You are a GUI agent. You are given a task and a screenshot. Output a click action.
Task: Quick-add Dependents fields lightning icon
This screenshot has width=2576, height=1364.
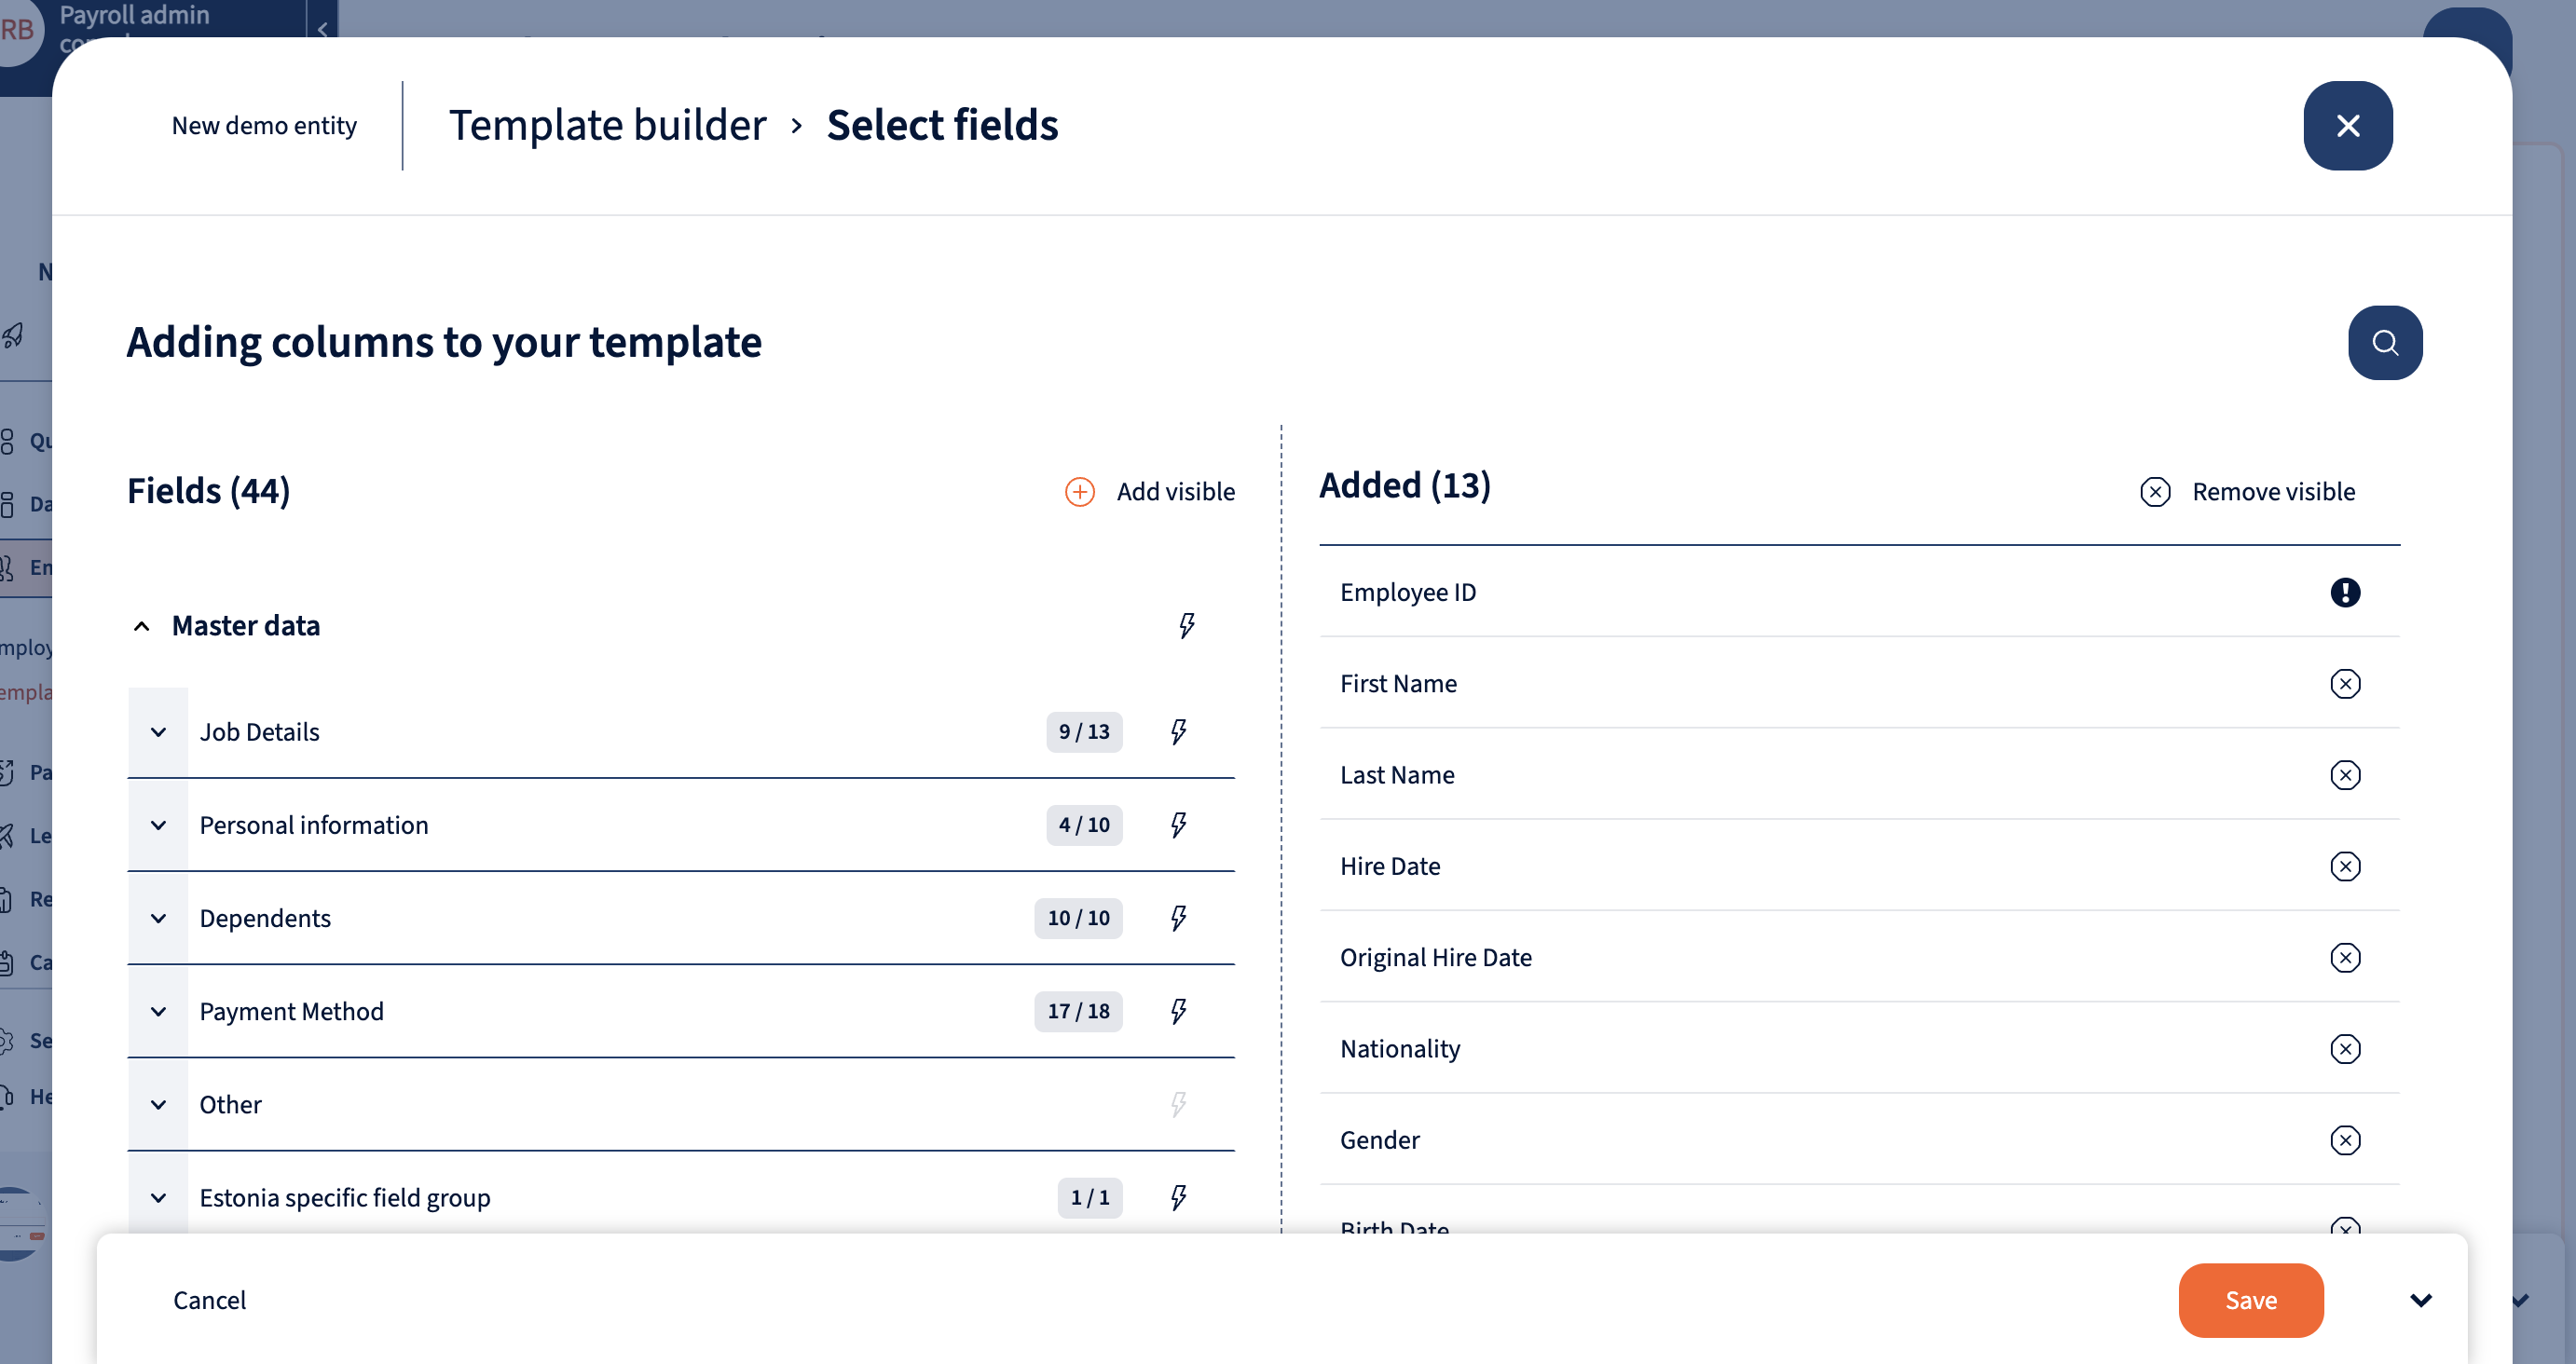pos(1178,917)
